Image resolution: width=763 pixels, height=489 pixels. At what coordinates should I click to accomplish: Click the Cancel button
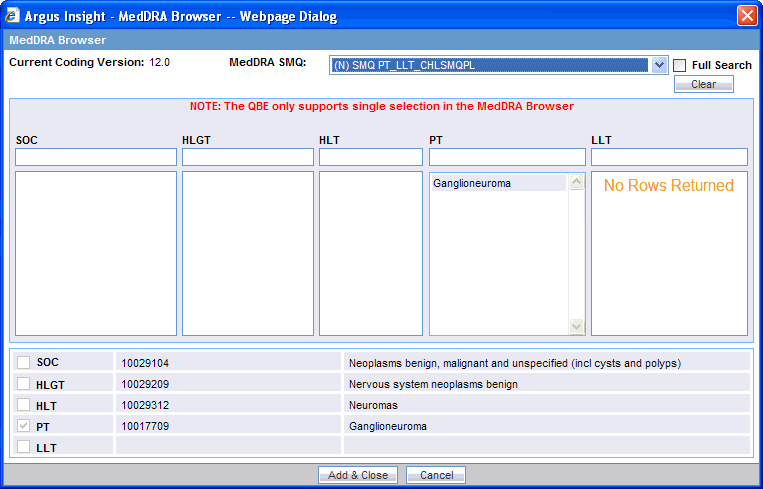click(436, 475)
